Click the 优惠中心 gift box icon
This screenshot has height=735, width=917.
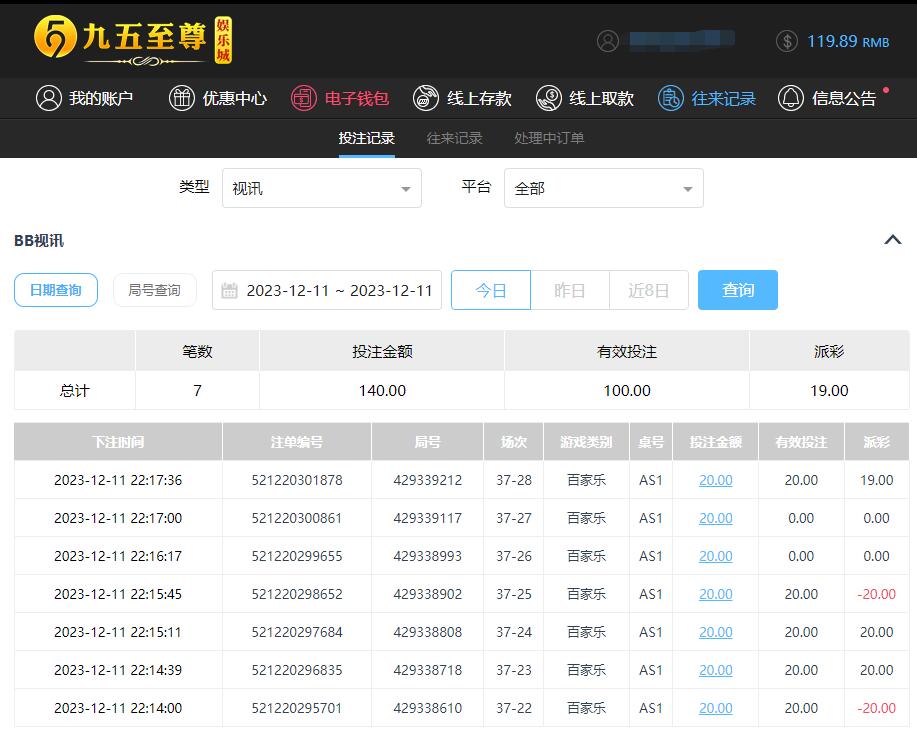(182, 98)
